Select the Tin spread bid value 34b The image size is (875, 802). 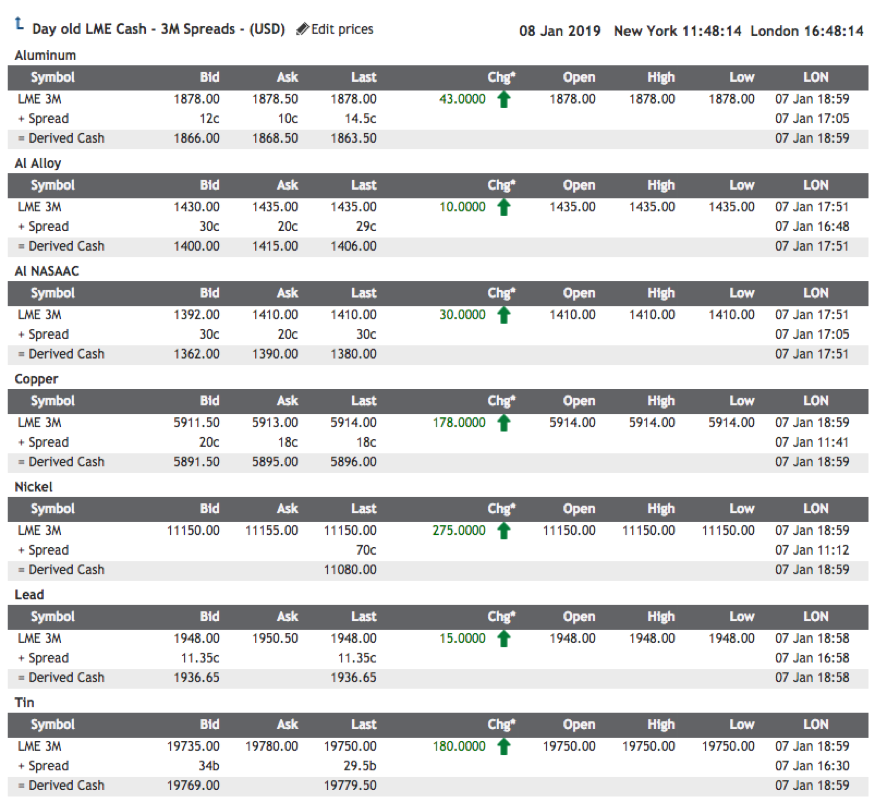tap(209, 766)
